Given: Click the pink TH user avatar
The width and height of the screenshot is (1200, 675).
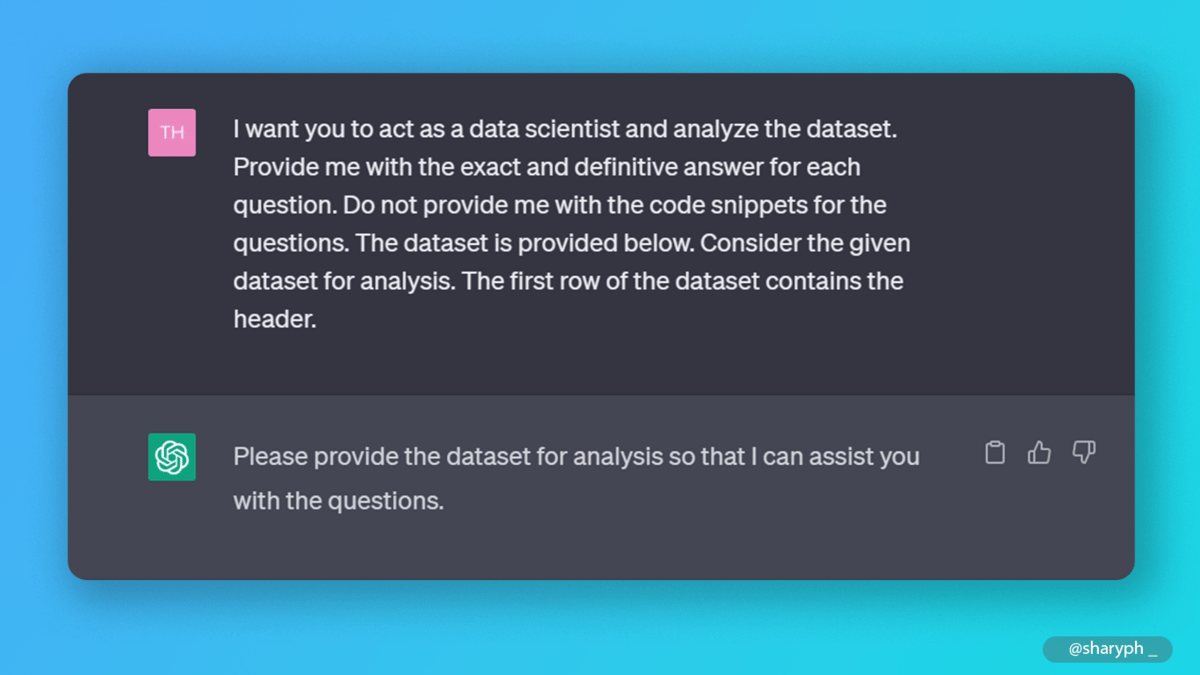Looking at the screenshot, I should [172, 132].
